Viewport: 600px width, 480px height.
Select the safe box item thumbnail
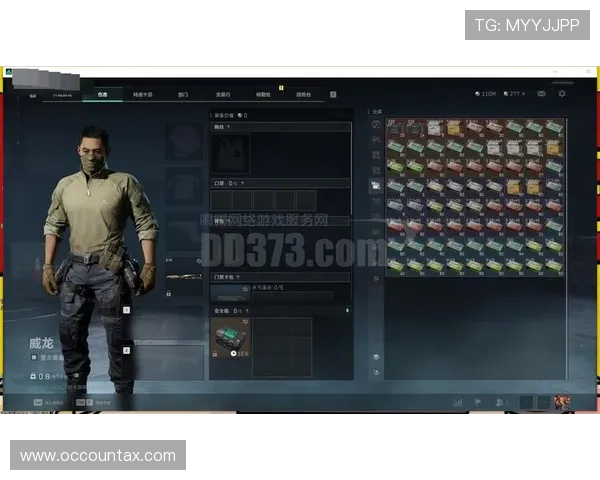[230, 338]
